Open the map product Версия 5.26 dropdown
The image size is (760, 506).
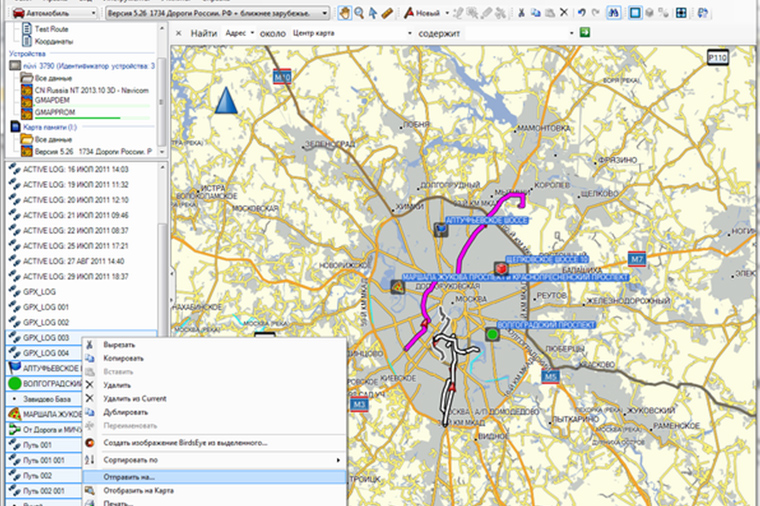[218, 13]
